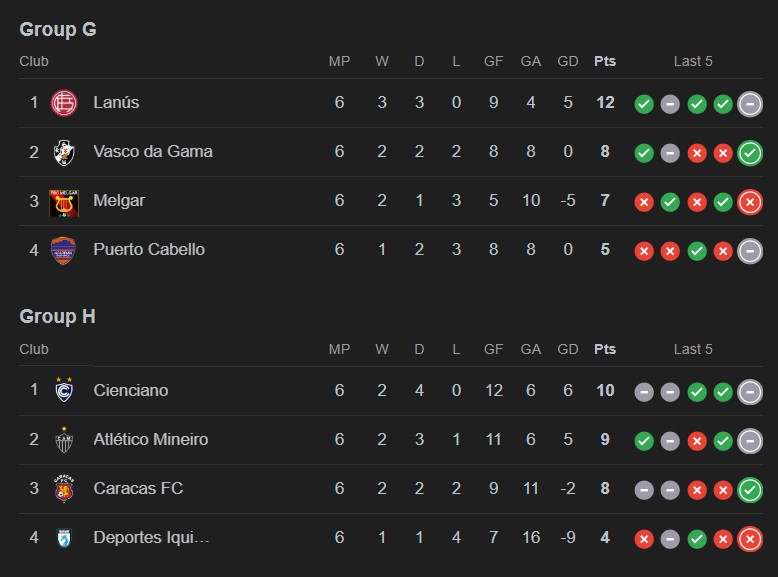Click Group H's Last 5 column header
The width and height of the screenshot is (778, 577).
point(693,349)
